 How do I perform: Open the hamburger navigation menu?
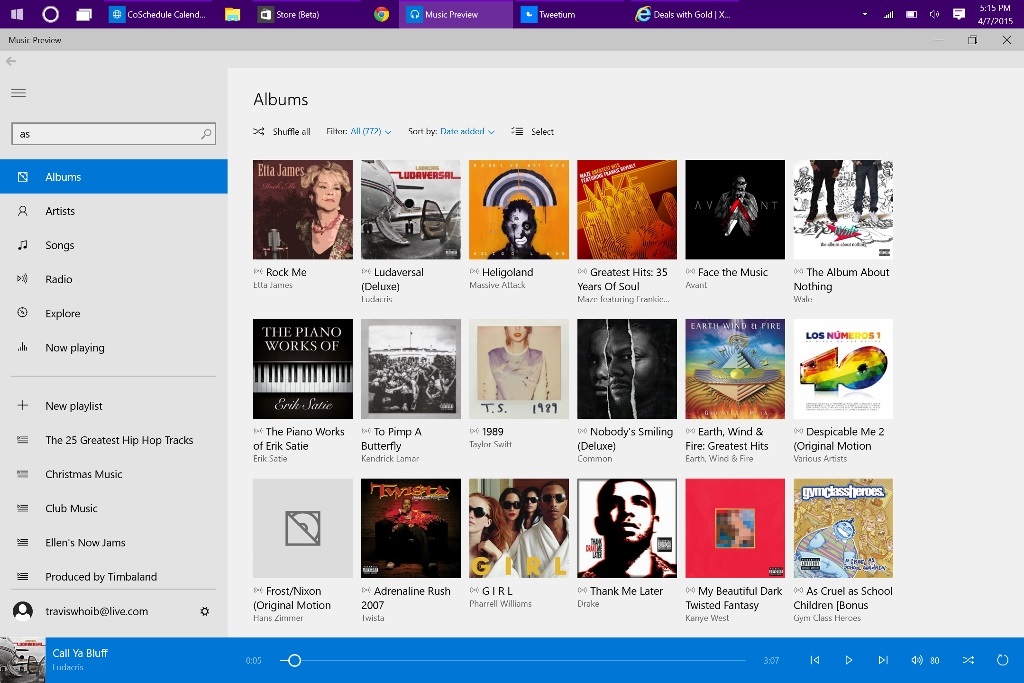coord(18,93)
